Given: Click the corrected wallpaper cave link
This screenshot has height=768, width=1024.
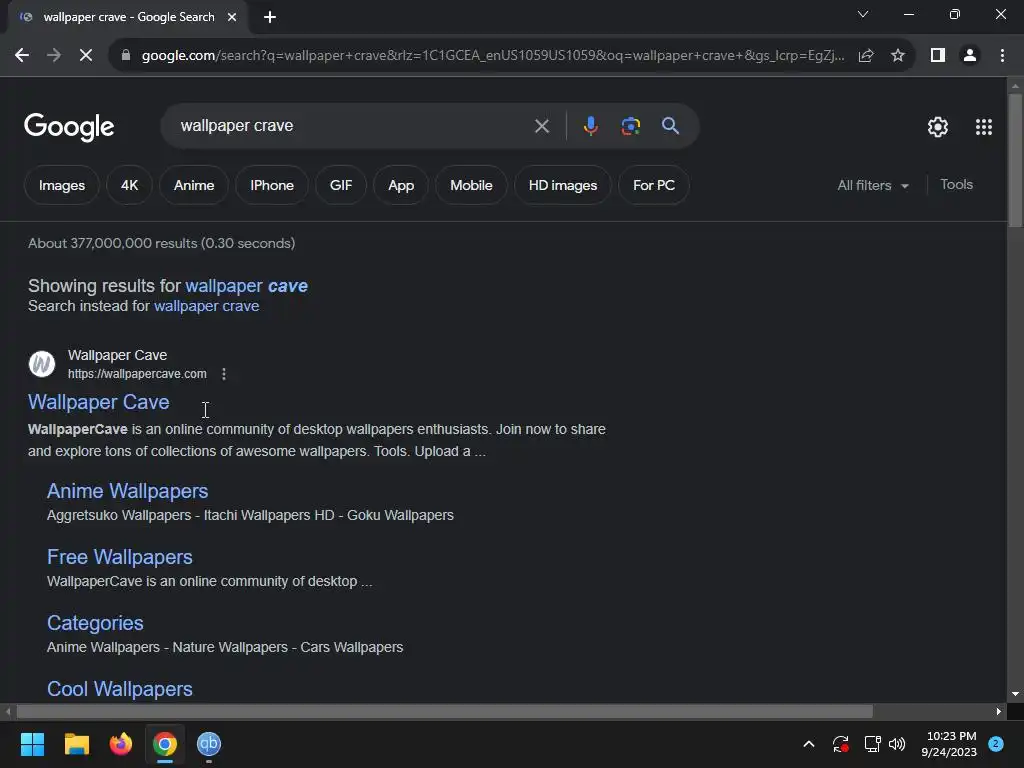Looking at the screenshot, I should (x=246, y=286).
